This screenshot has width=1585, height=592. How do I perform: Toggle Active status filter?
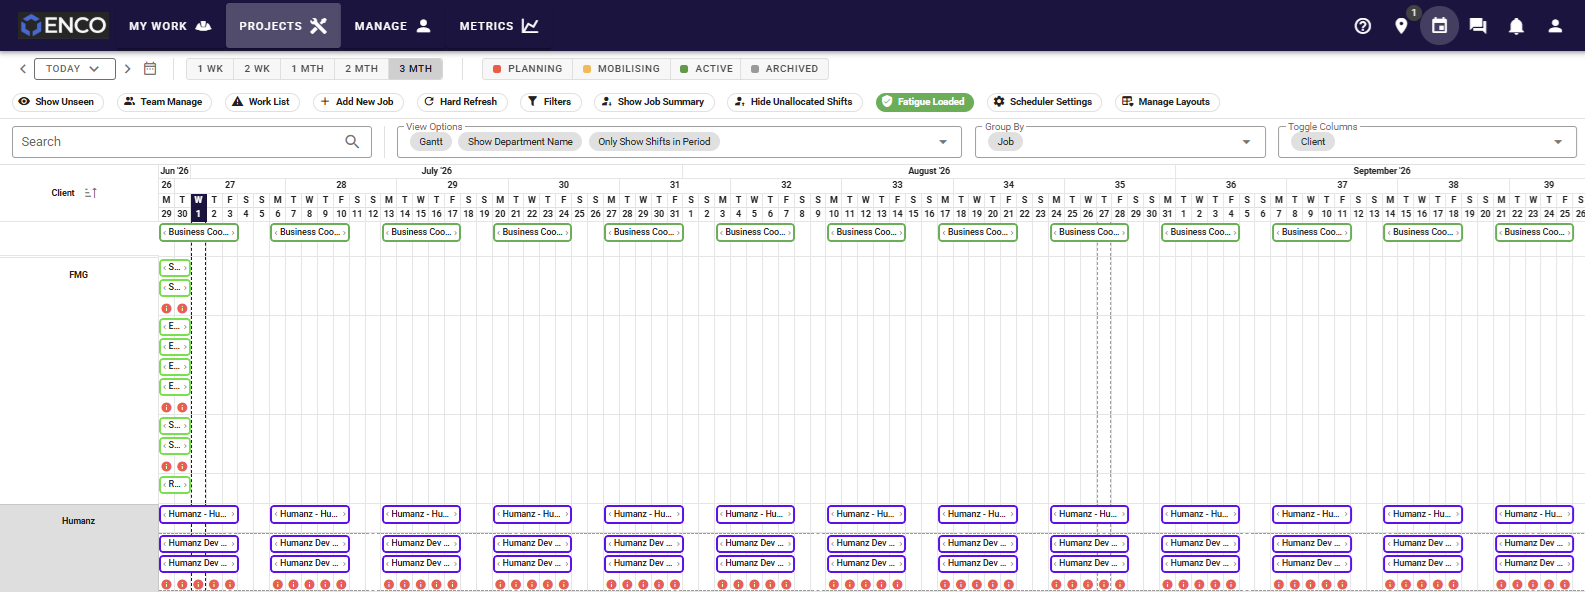(706, 69)
